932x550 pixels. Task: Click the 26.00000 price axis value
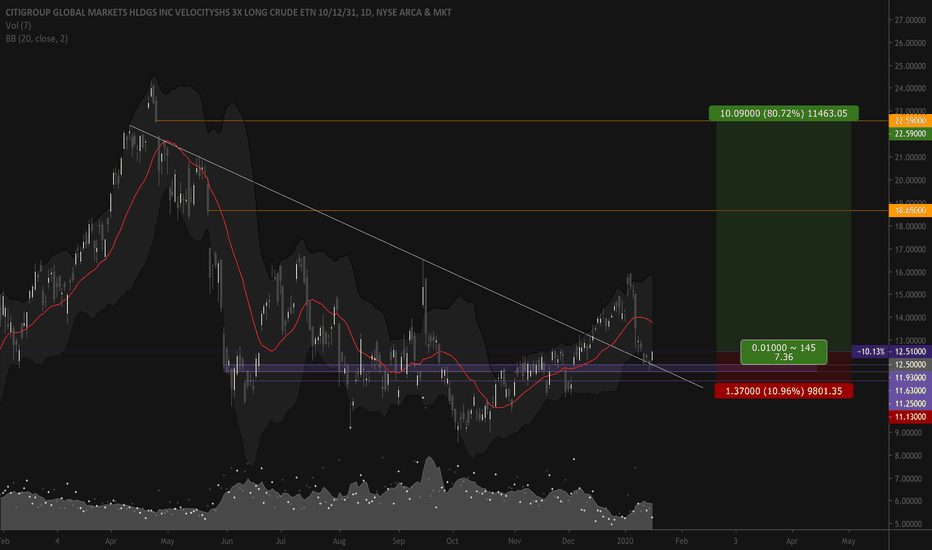911,43
